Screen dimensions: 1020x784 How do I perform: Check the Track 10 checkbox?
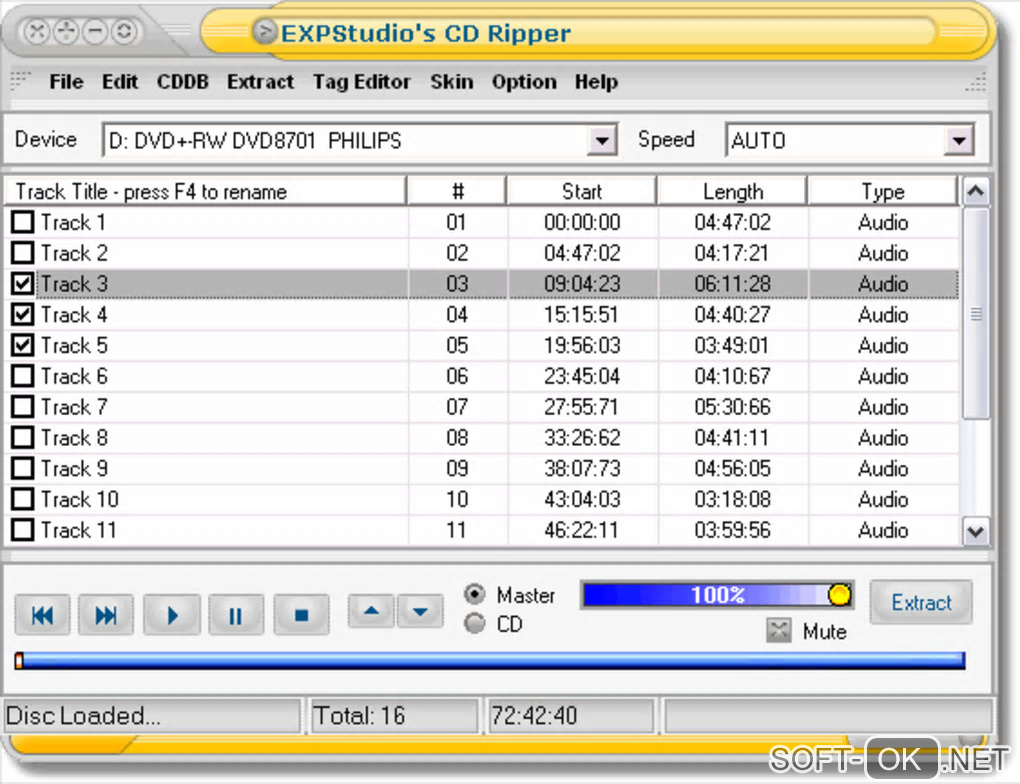[x=23, y=499]
